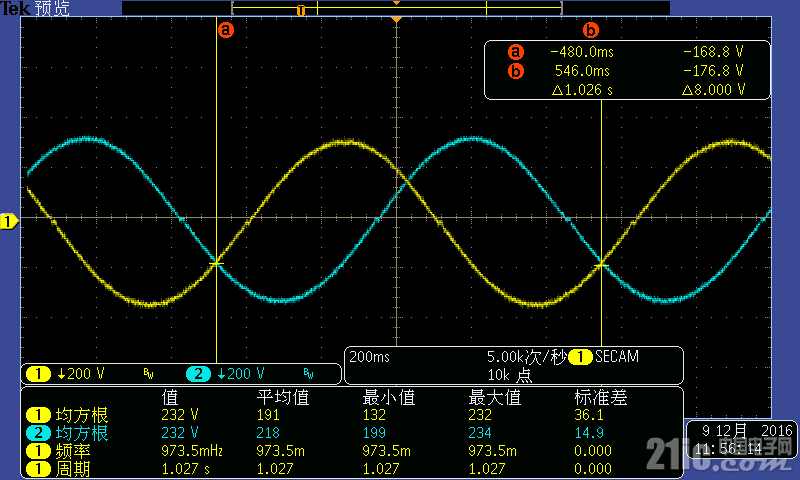
Task: Click the frequency value 973.5mHz
Action: tap(192, 451)
